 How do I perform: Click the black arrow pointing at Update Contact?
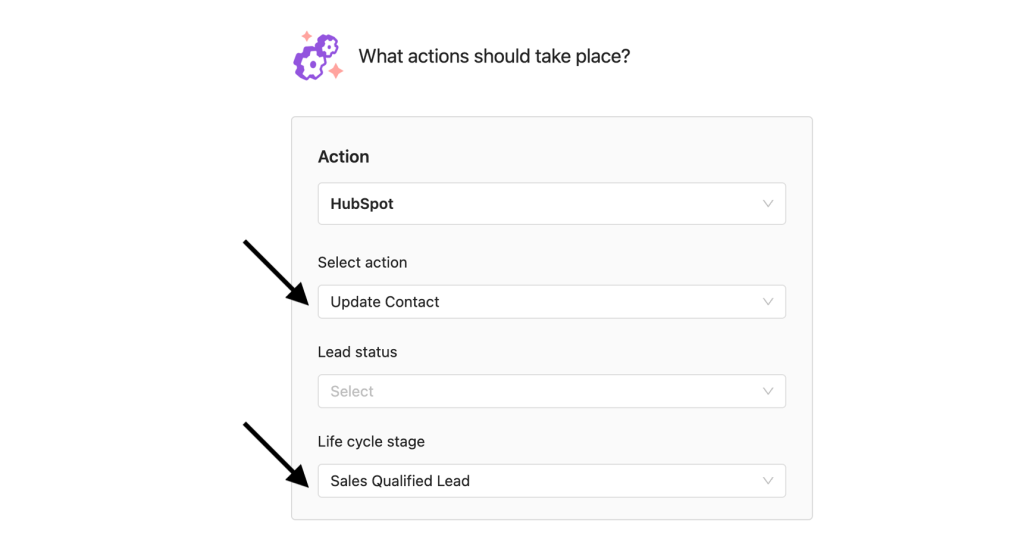tap(276, 272)
